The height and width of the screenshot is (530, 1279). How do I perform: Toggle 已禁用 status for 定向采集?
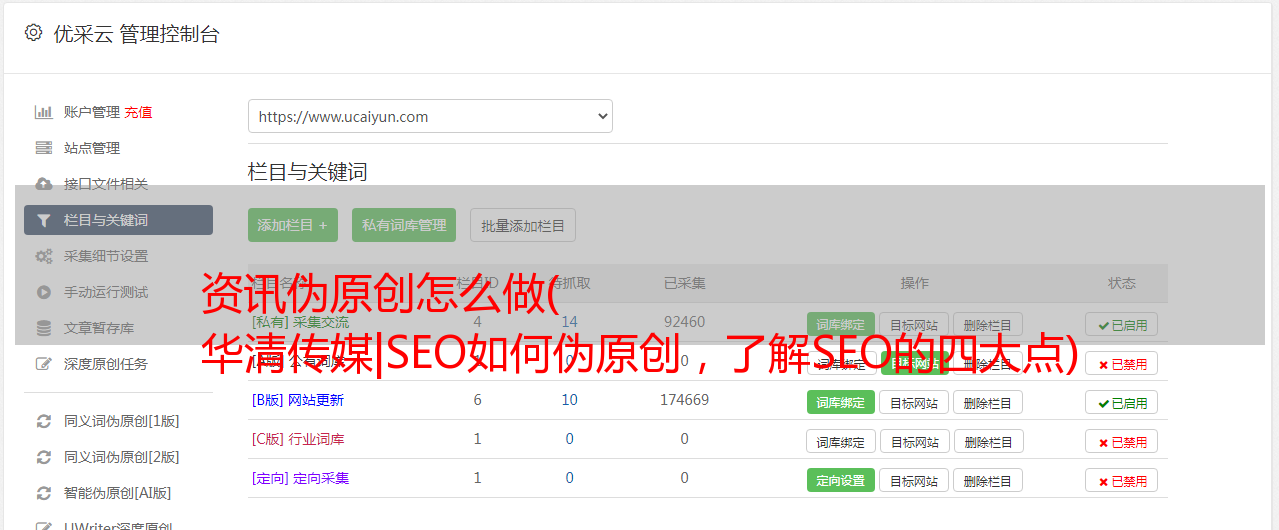click(1121, 480)
